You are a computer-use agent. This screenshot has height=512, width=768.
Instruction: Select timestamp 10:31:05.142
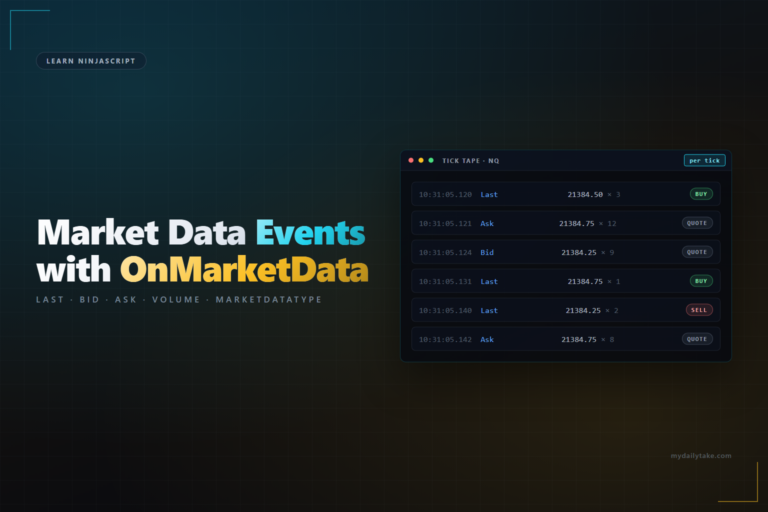[x=445, y=339]
